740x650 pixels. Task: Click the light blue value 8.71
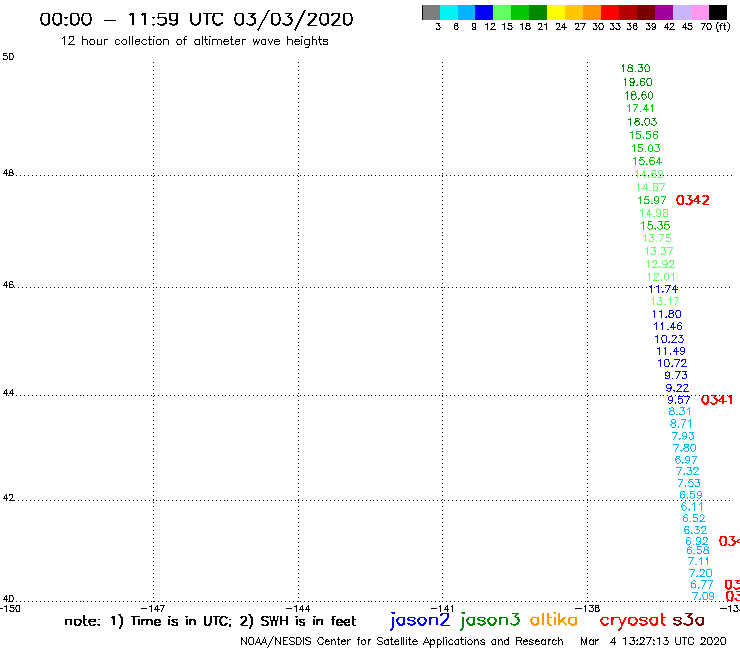point(681,424)
